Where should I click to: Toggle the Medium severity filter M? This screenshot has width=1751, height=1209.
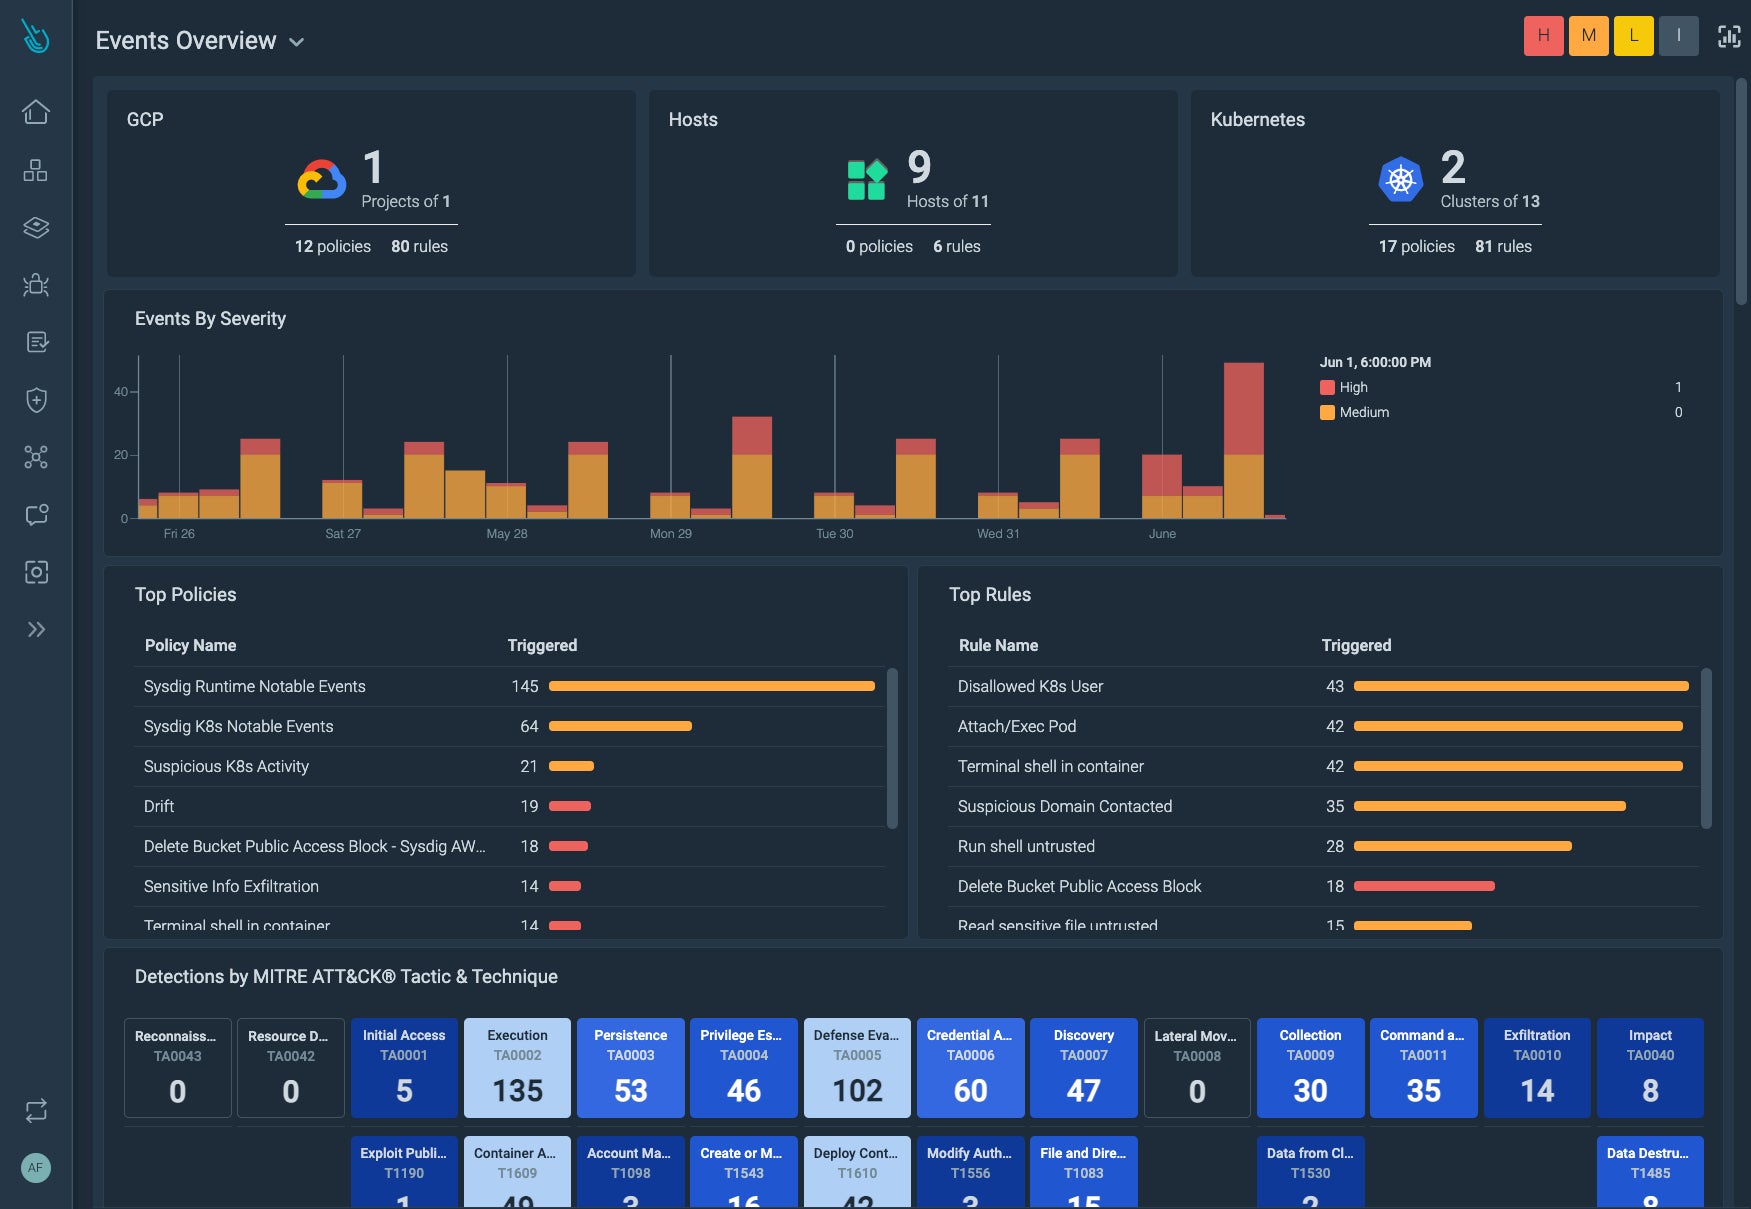point(1589,36)
